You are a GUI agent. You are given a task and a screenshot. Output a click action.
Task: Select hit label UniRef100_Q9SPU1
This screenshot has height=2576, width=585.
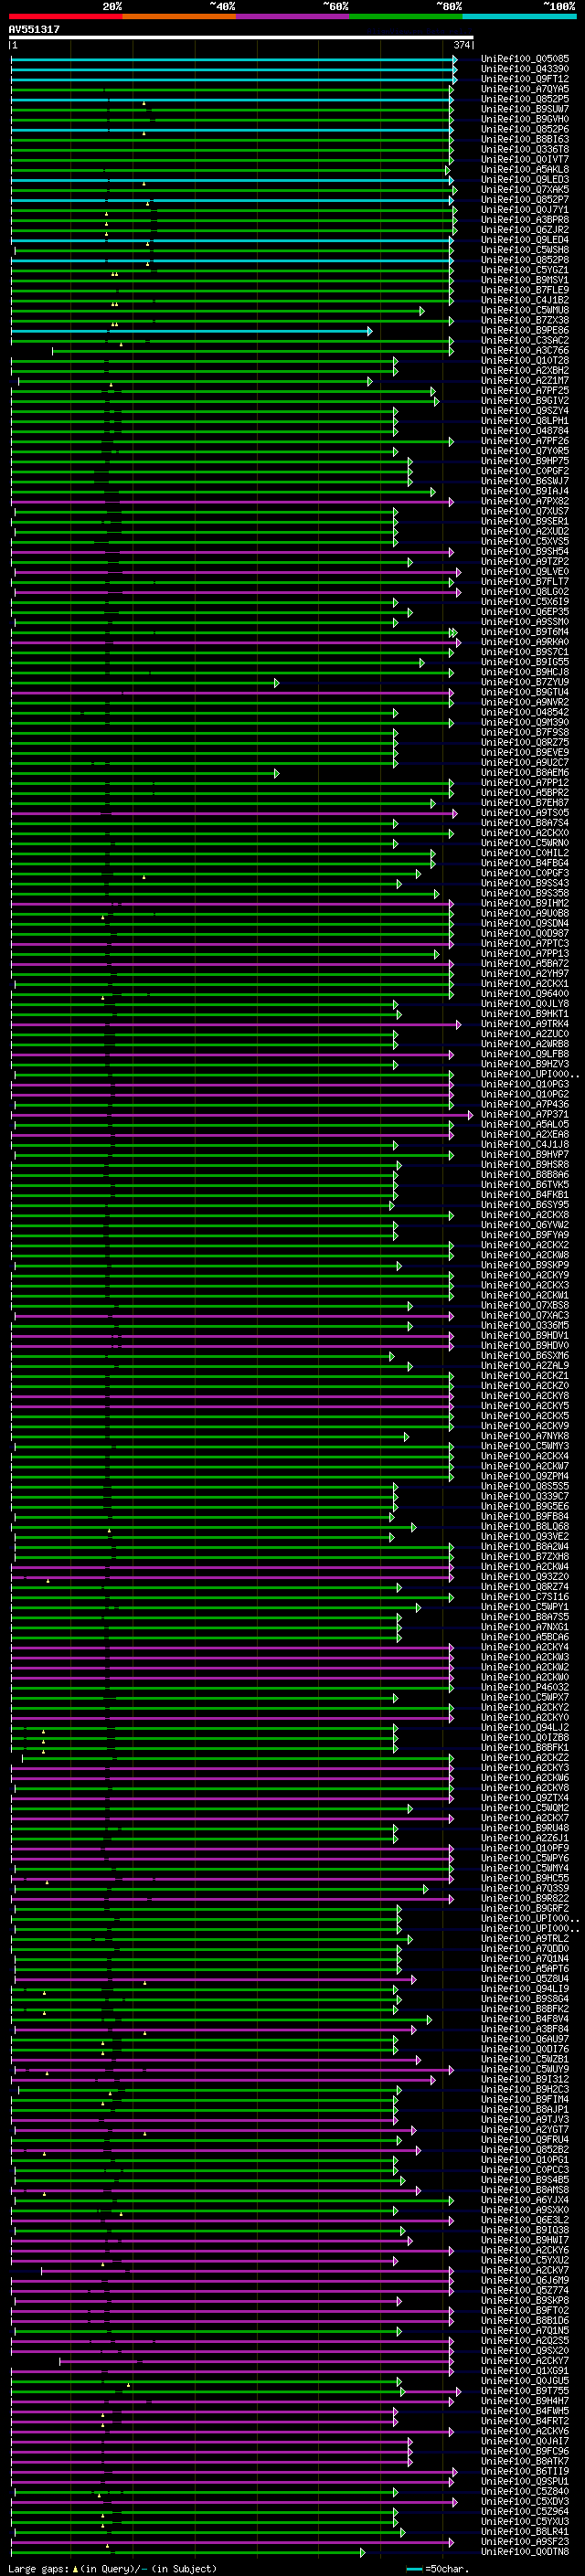pyautogui.click(x=524, y=2481)
